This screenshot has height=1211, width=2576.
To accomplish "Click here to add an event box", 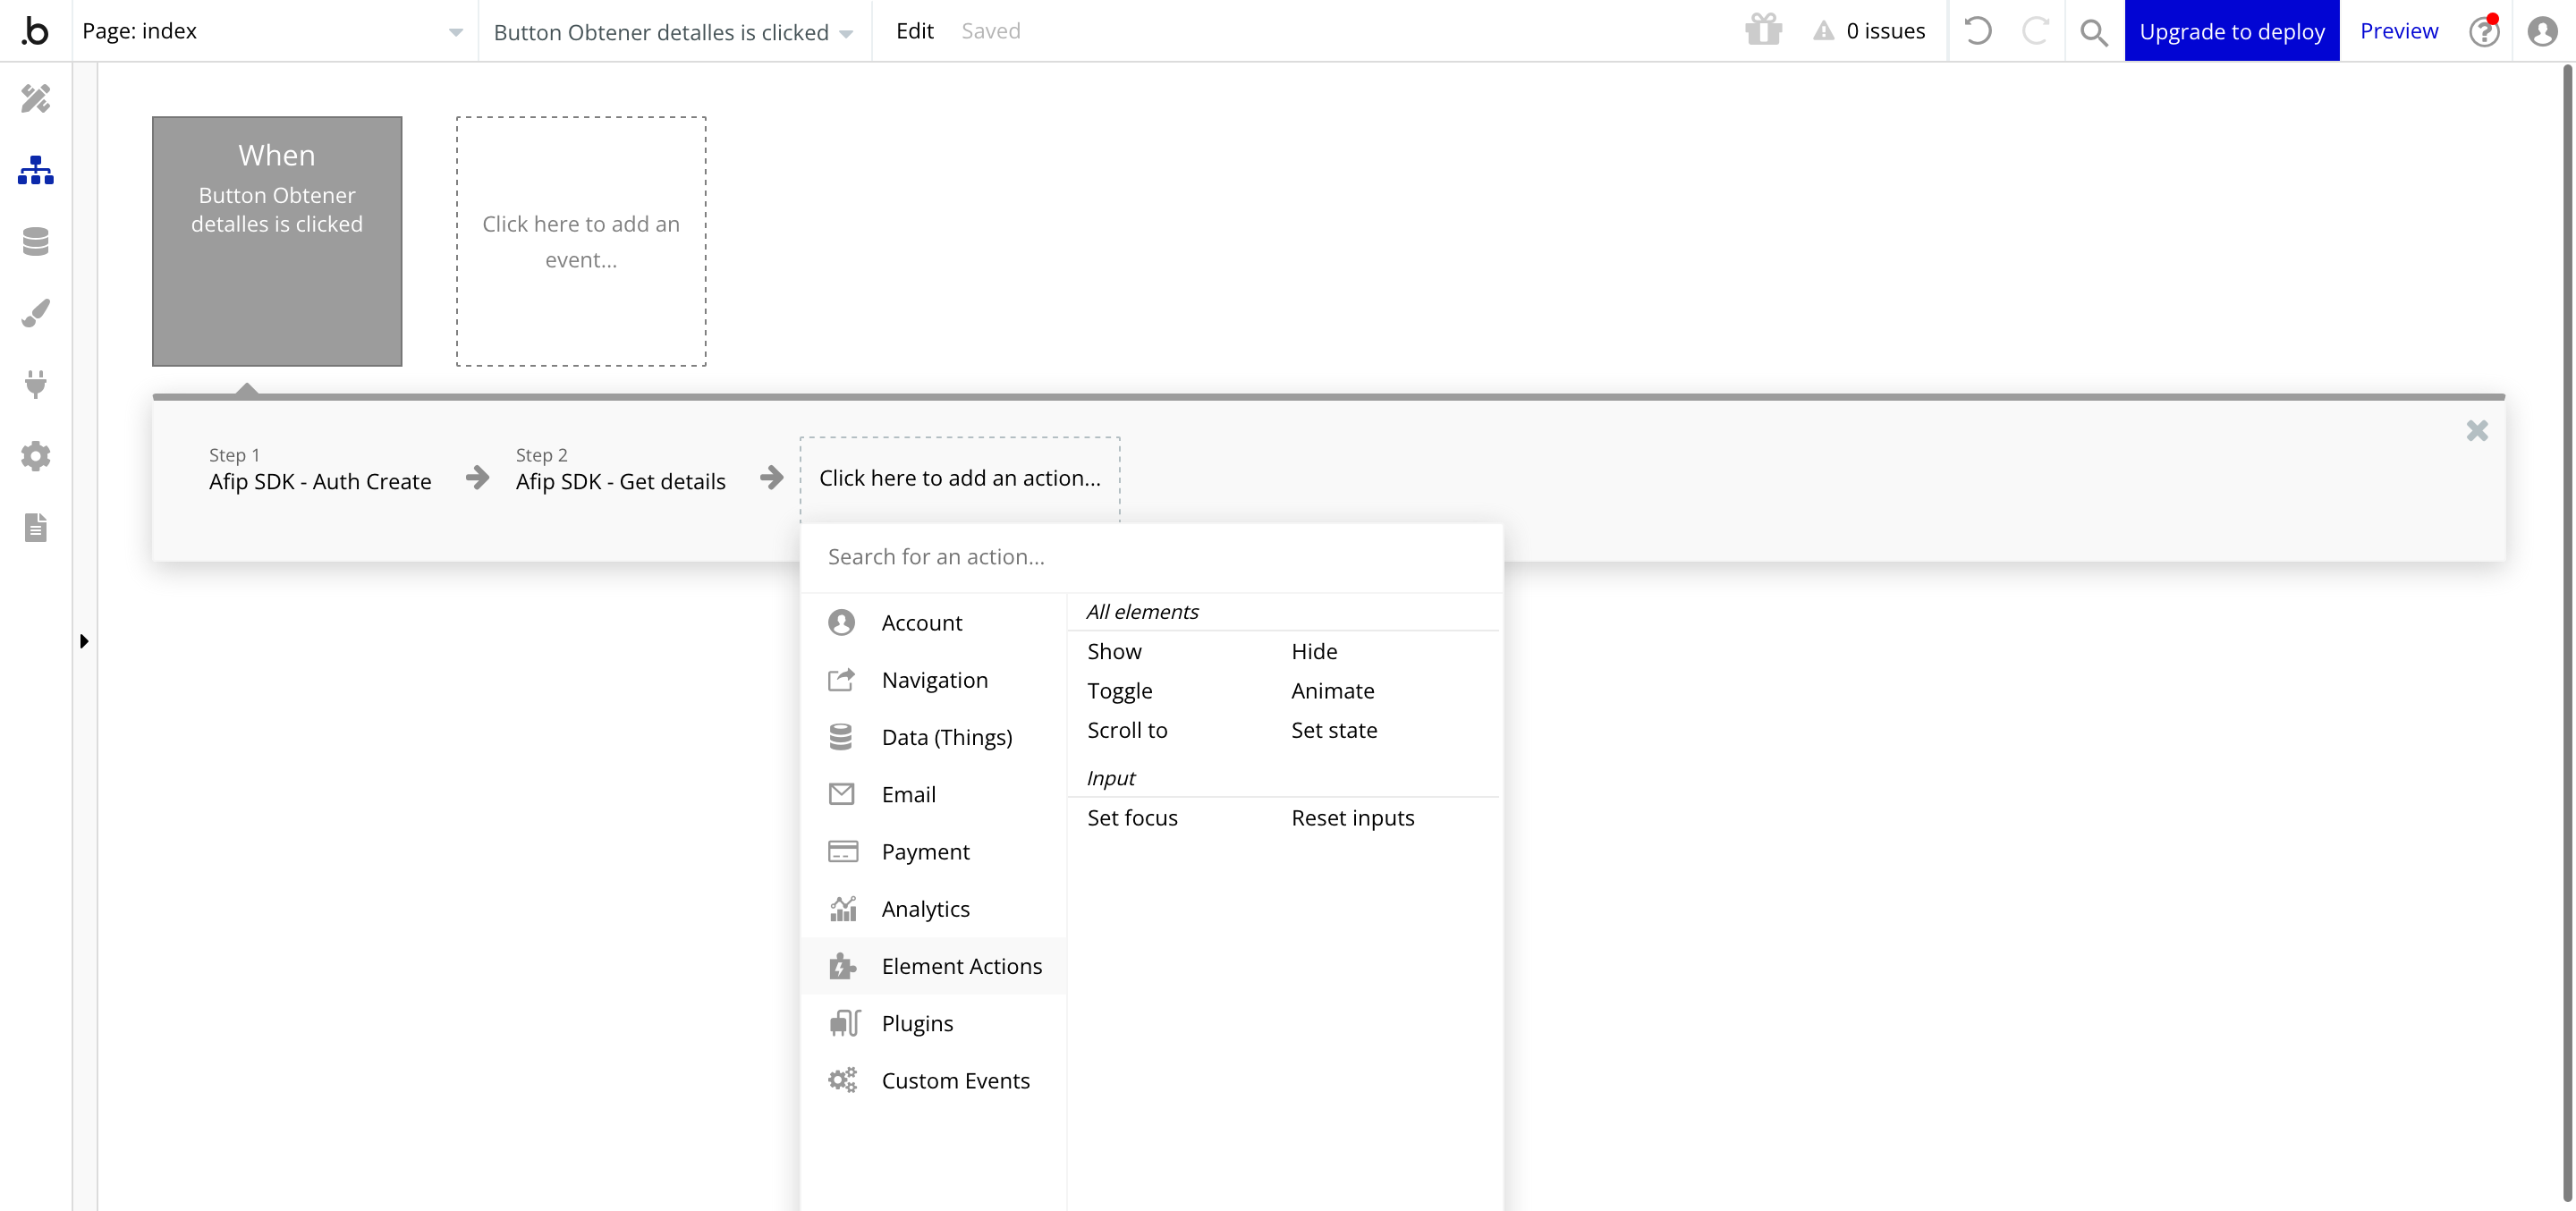I will click(581, 241).
